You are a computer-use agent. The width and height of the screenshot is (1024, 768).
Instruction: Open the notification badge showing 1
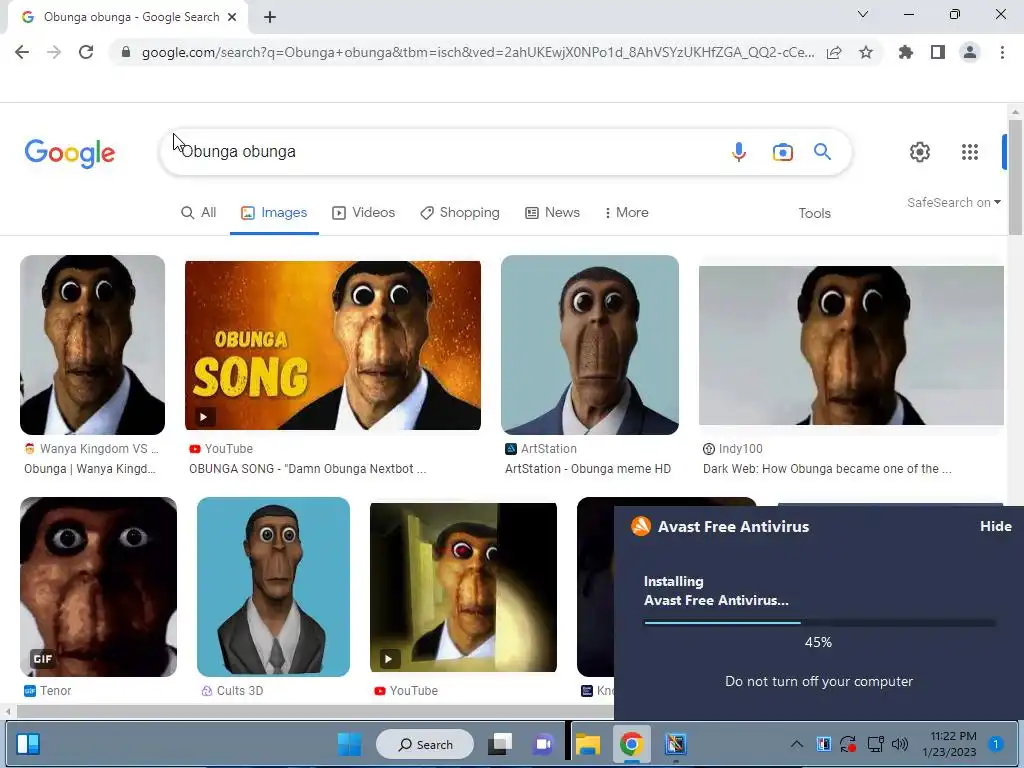(996, 744)
